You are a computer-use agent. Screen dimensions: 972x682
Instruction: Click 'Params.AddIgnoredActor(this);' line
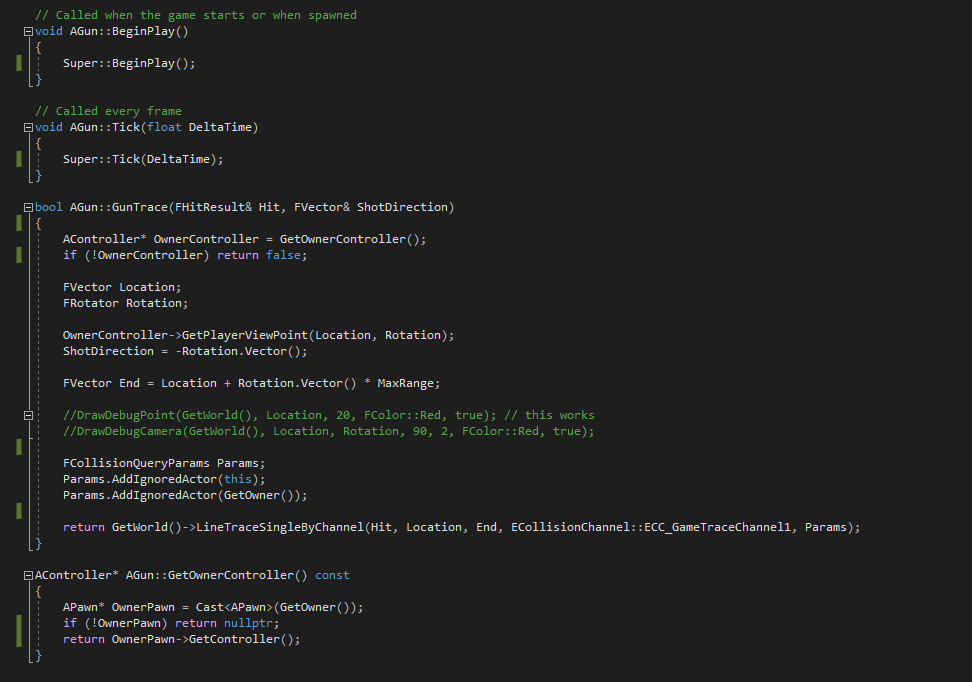(164, 479)
